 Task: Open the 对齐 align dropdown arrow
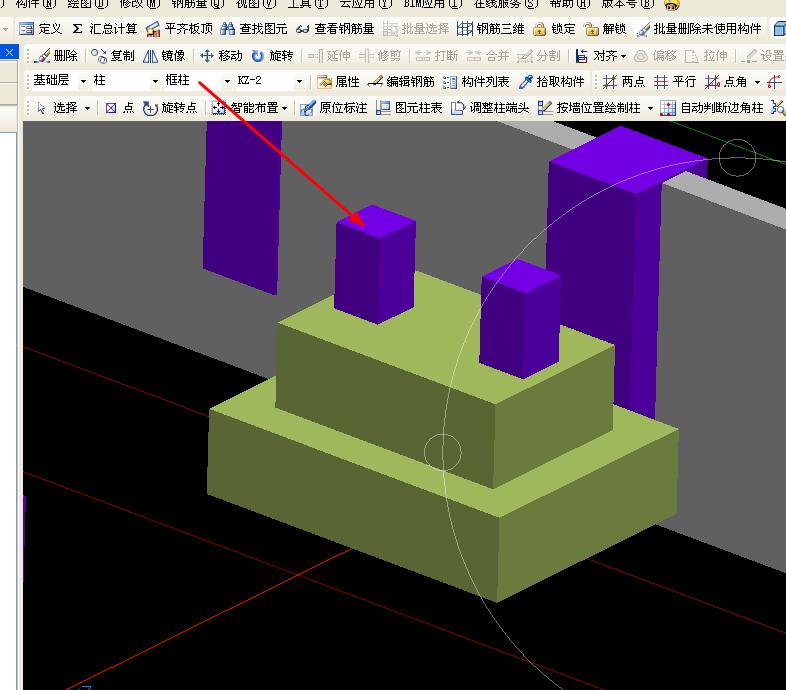624,56
